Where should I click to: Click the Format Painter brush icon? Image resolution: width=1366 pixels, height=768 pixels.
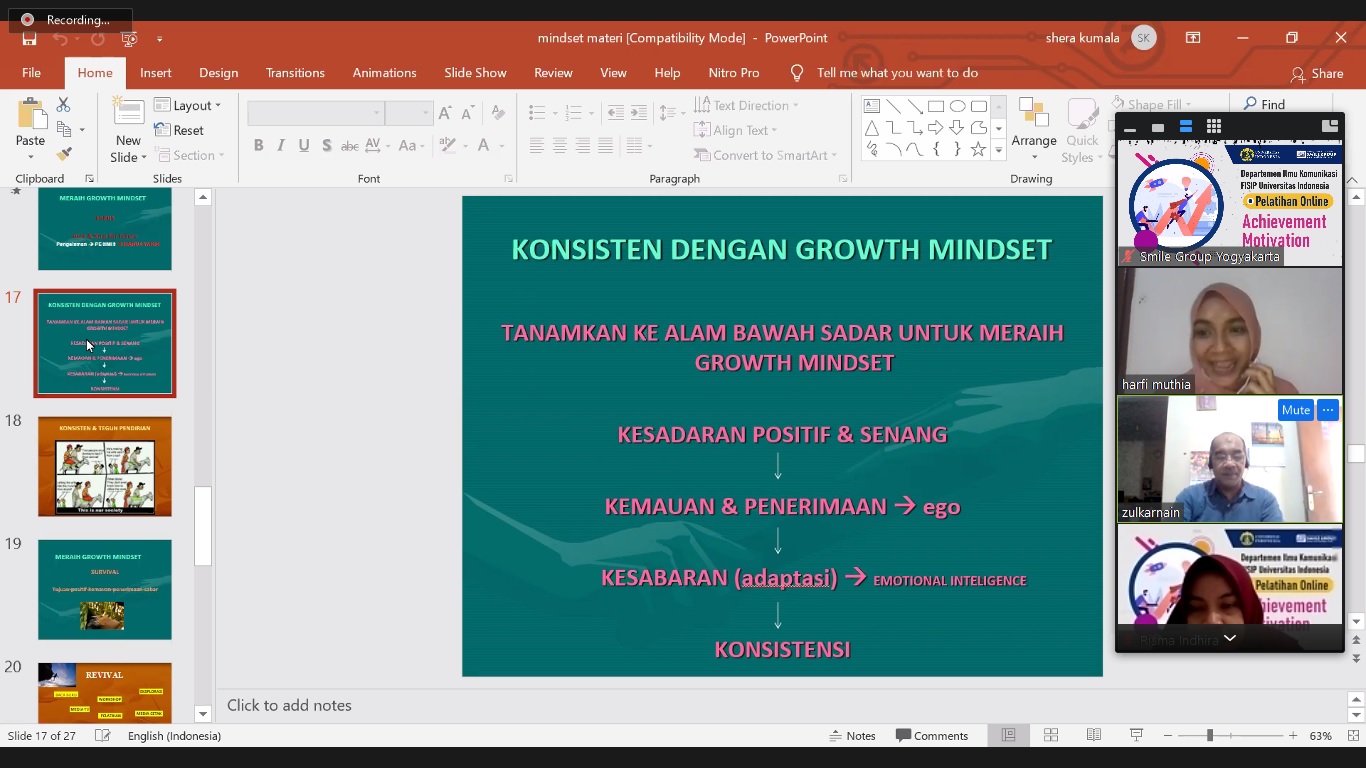coord(64,154)
